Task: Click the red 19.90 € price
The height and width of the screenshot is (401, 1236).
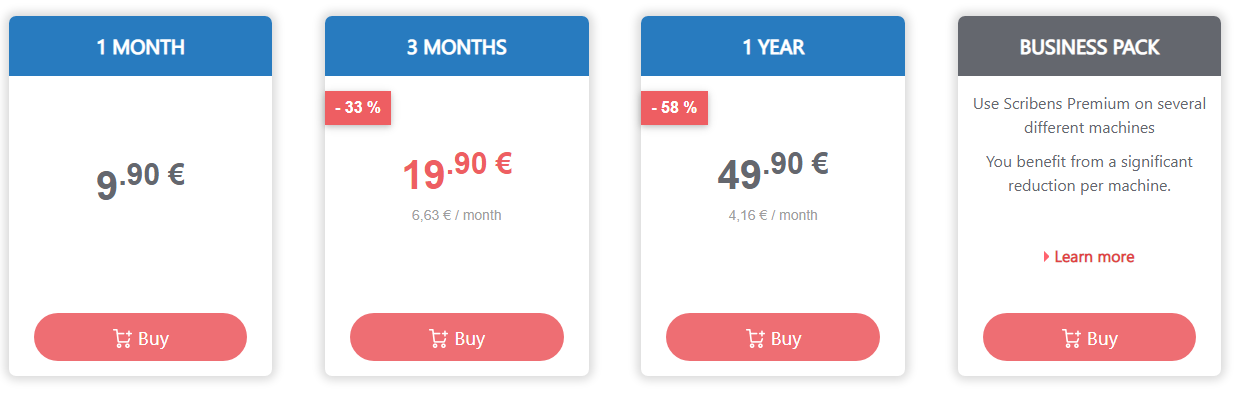Action: coord(457,171)
